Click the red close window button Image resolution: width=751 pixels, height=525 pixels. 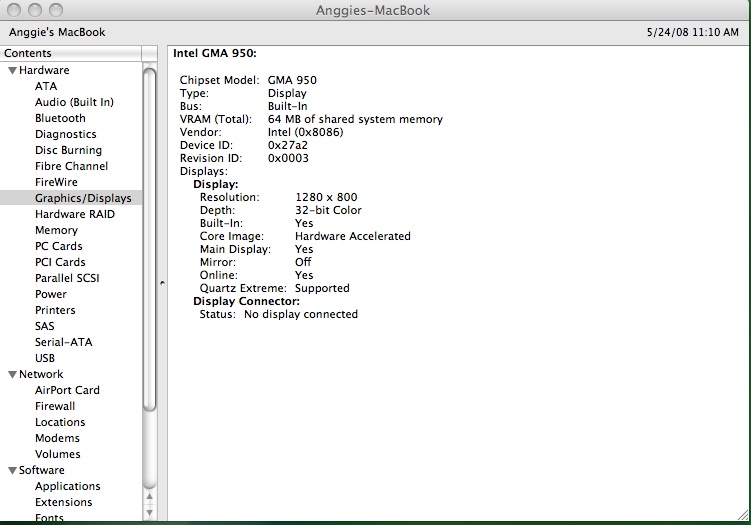click(14, 10)
